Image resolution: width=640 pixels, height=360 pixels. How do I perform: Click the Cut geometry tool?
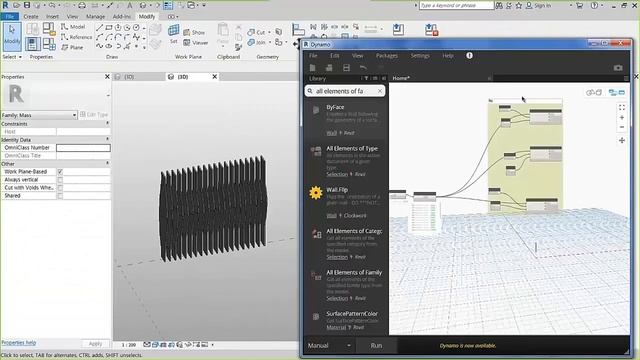[256, 32]
